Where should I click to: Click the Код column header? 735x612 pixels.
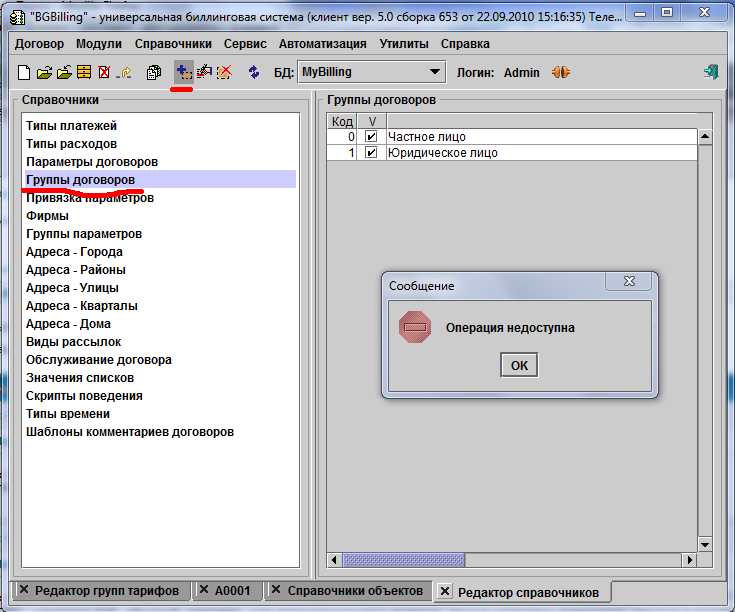[x=342, y=121]
